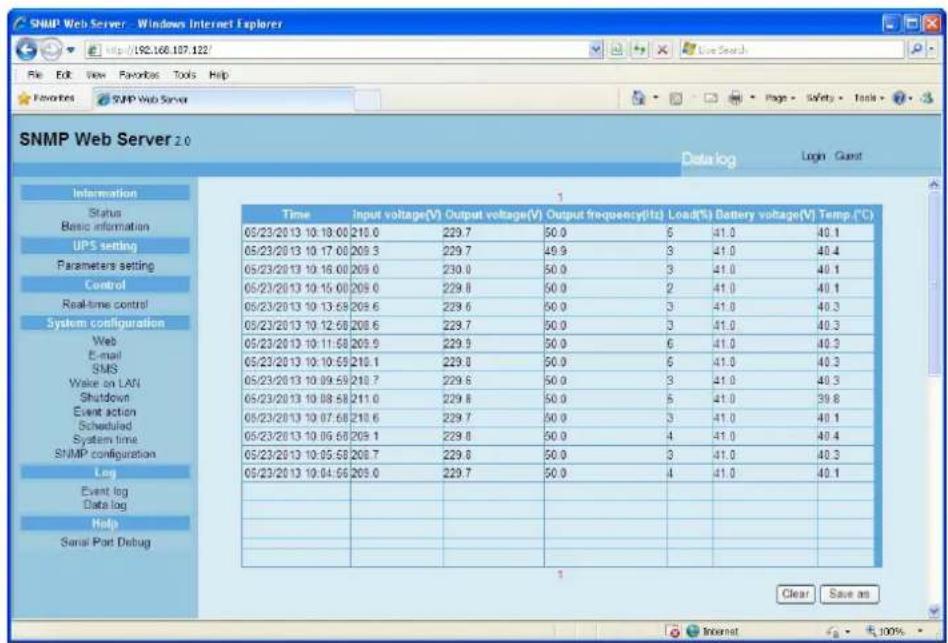Expand the Print button dropdown arrow
This screenshot has height=643, width=948.
coord(753,98)
